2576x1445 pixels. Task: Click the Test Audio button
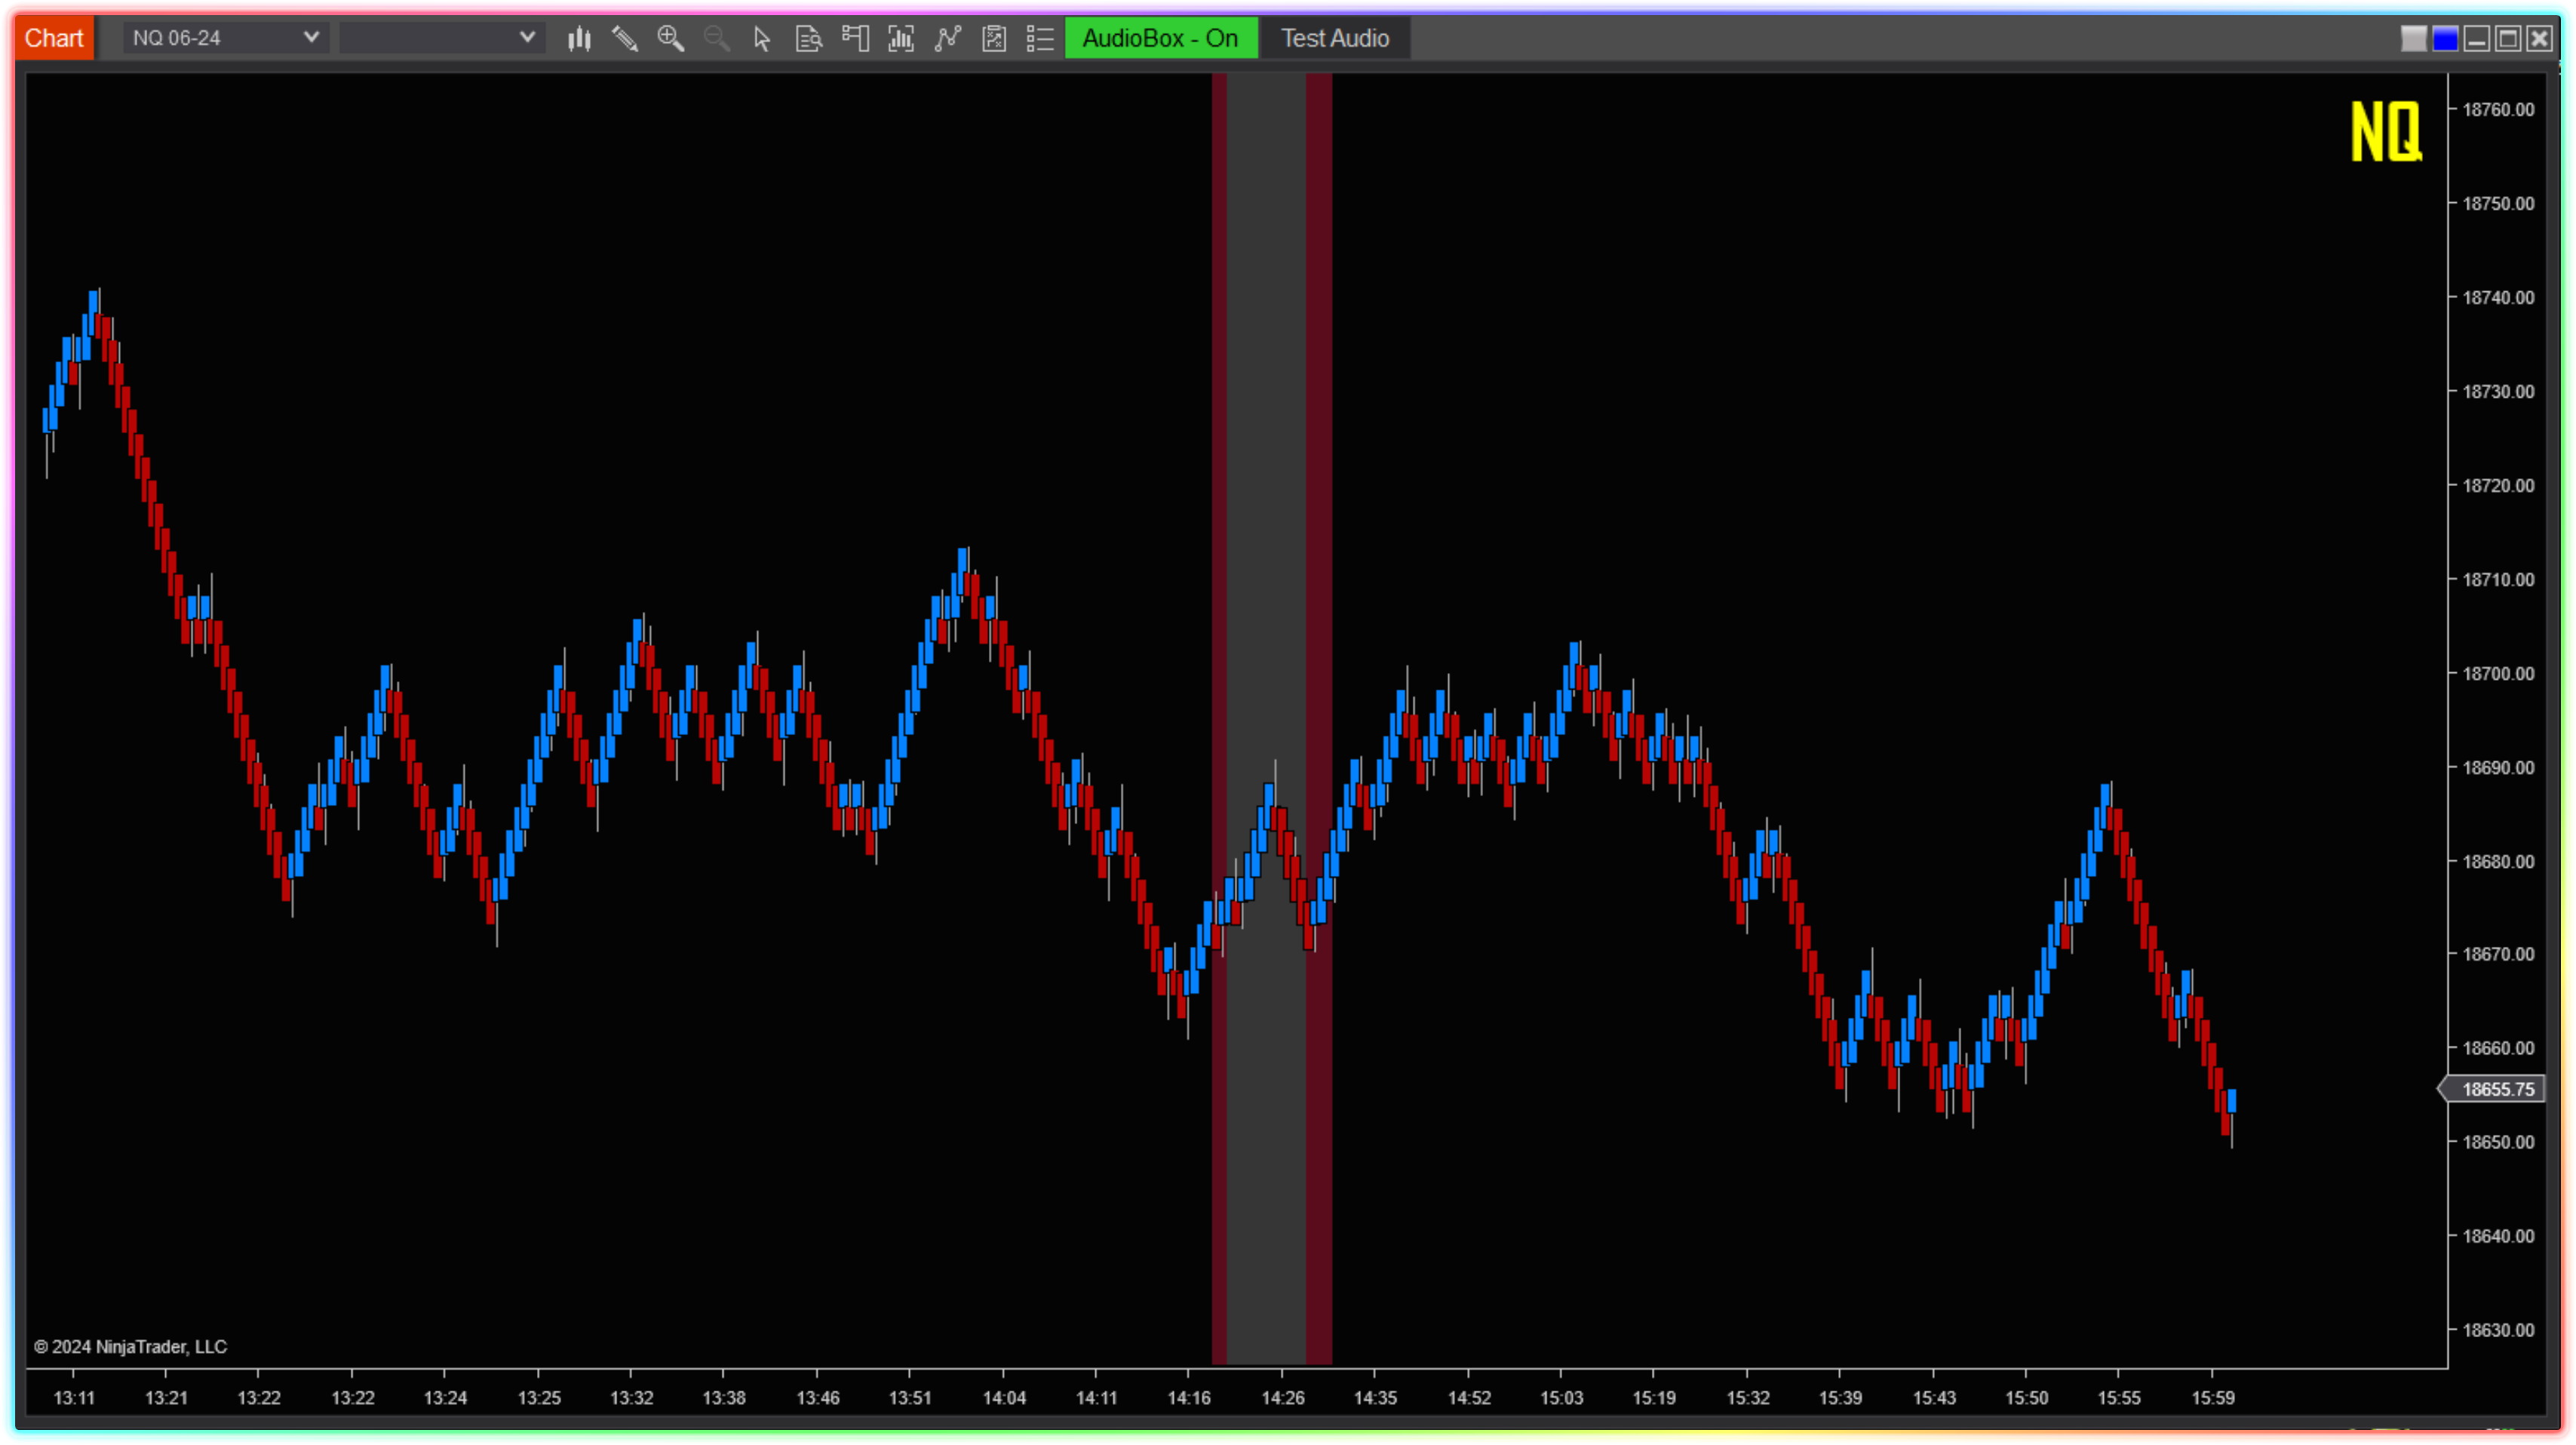(1335, 39)
